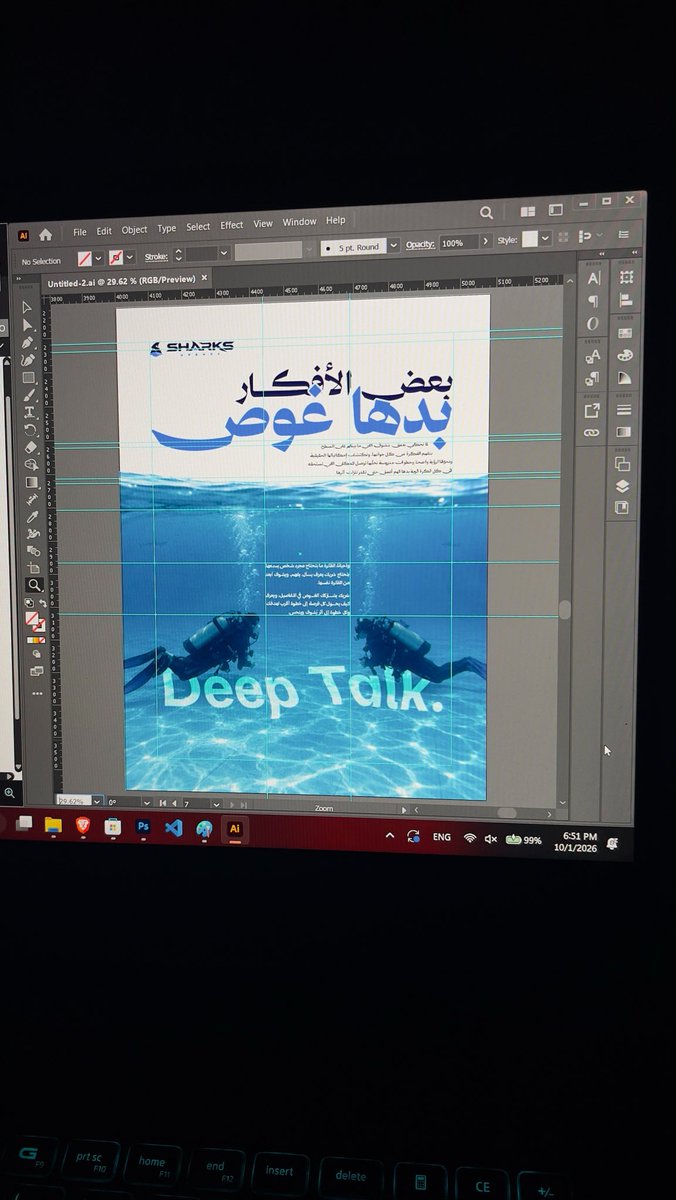Open the Help menu

(335, 220)
